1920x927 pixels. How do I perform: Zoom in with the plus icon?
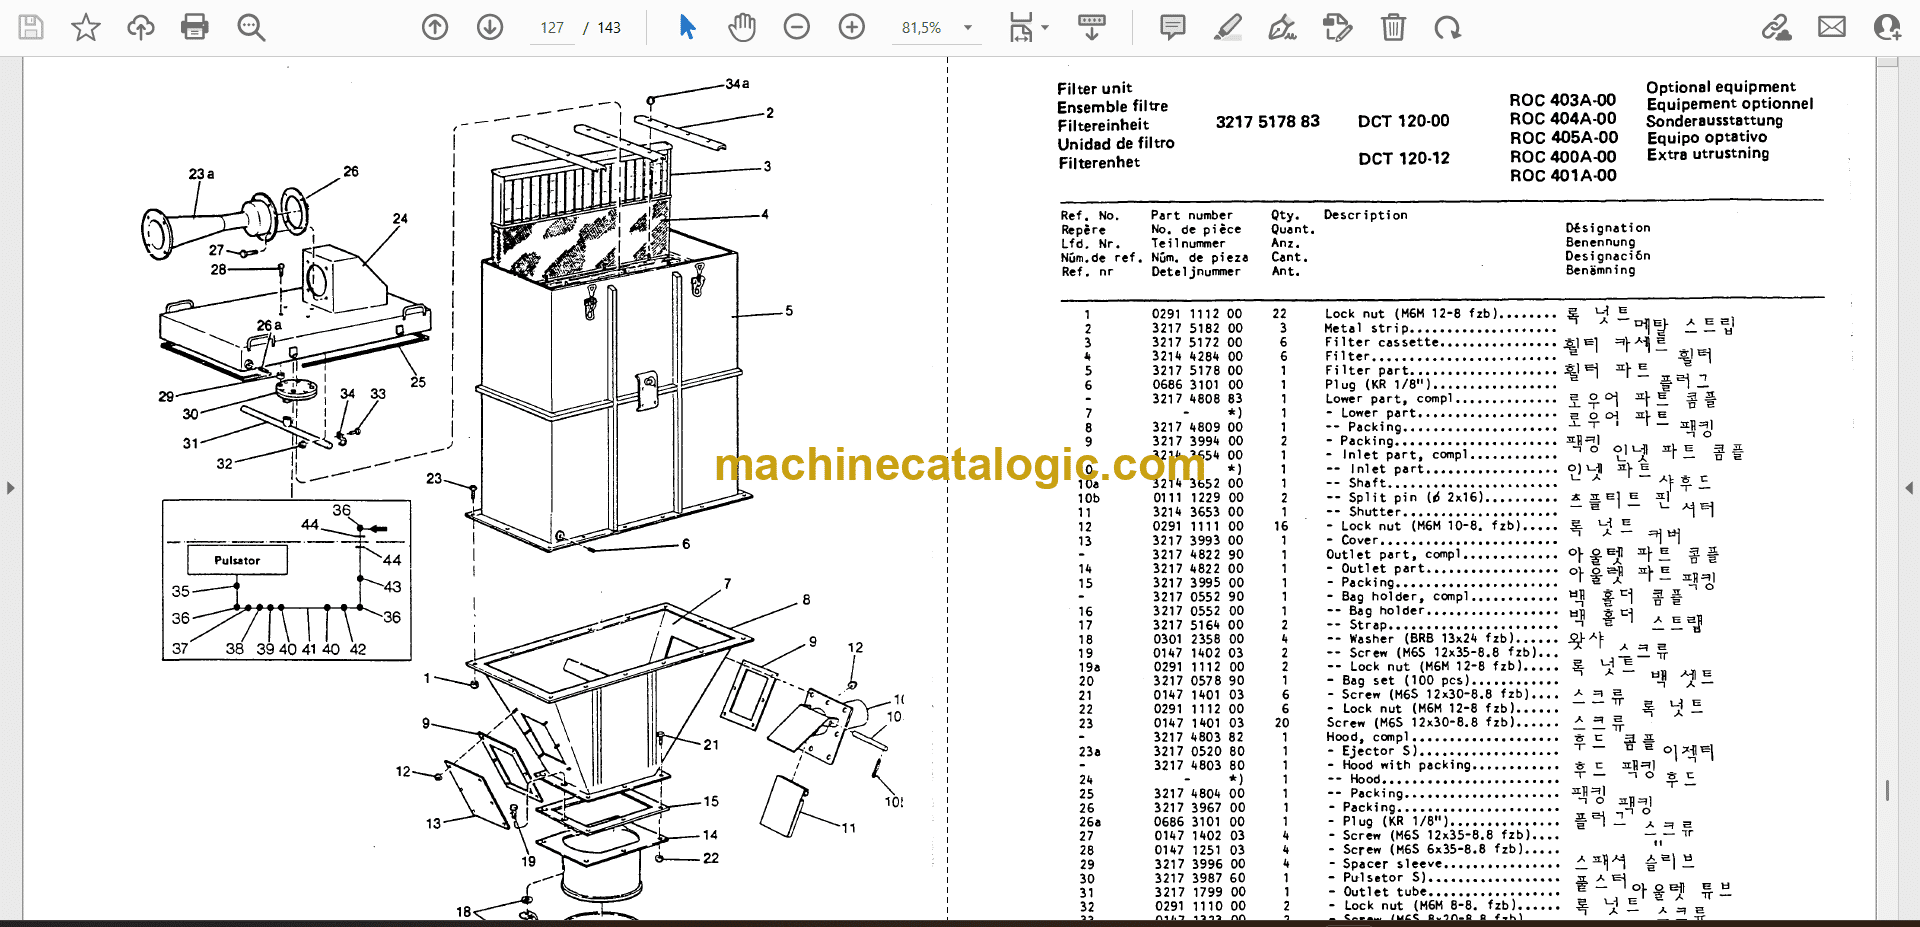coord(852,27)
